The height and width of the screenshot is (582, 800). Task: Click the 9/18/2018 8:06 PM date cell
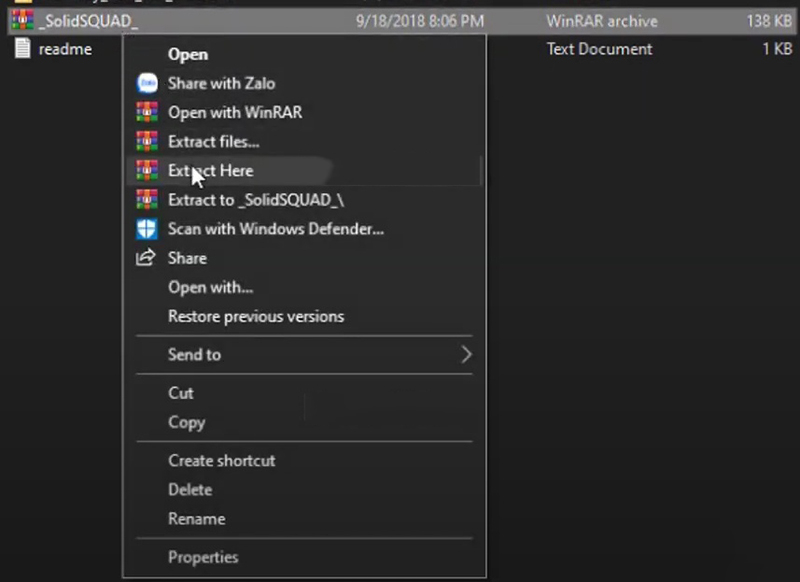click(x=420, y=21)
